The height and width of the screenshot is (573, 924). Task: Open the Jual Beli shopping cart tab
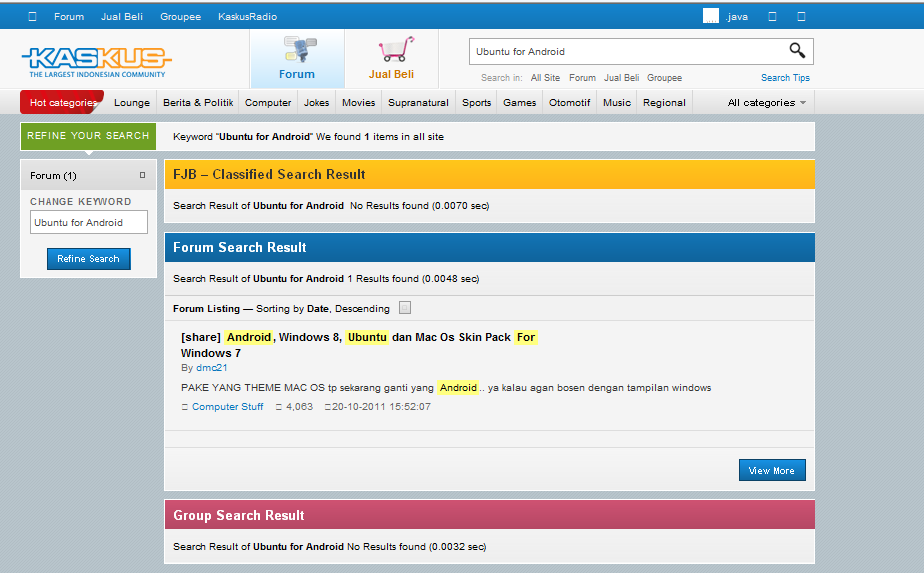[x=391, y=58]
